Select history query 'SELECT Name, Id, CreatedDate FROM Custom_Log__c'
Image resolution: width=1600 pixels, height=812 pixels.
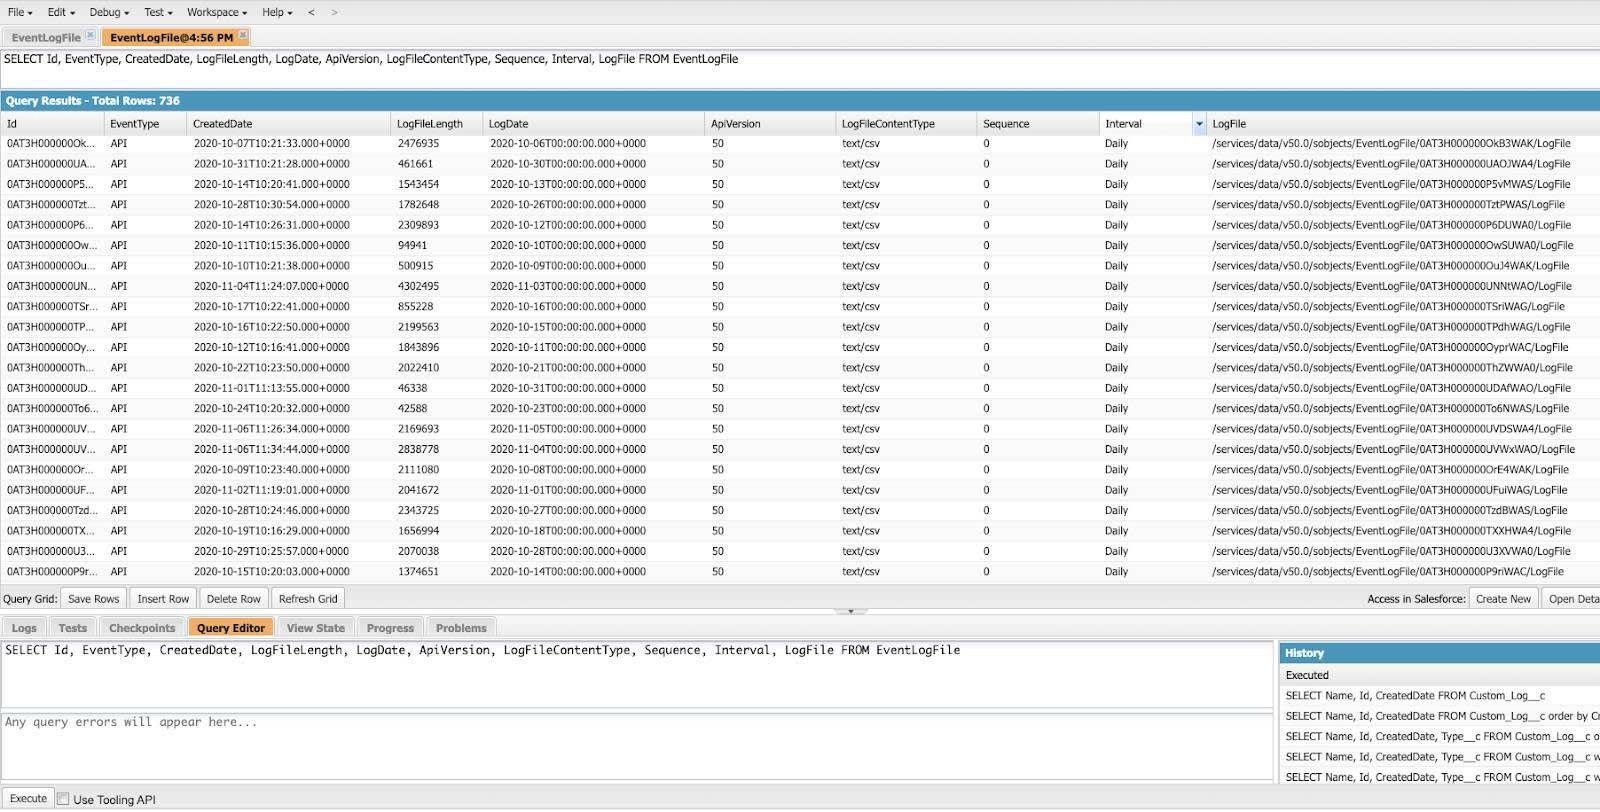[1440, 696]
